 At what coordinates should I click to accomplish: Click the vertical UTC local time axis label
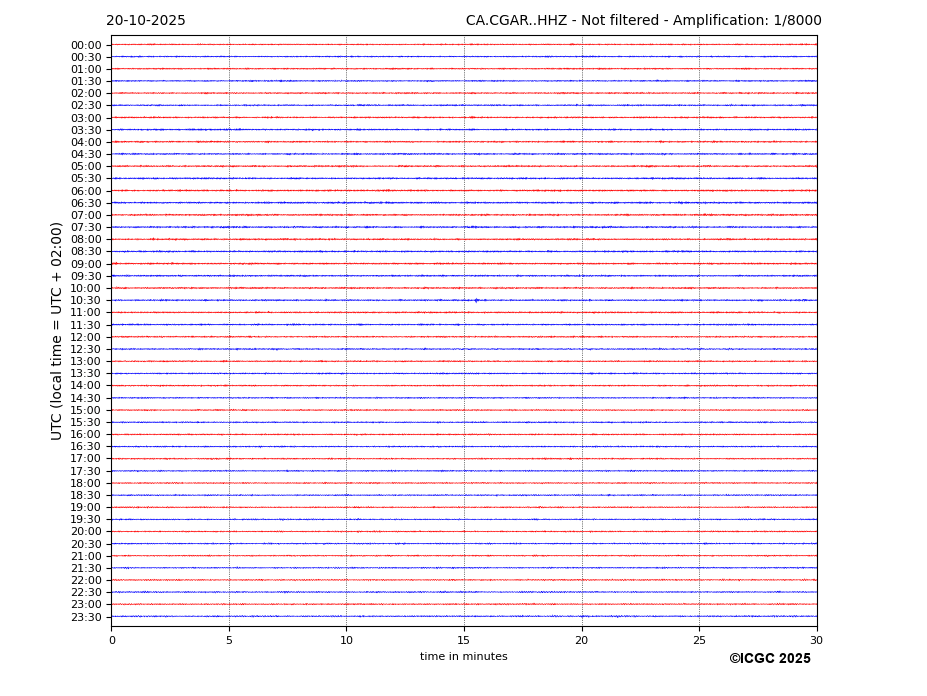(x=57, y=330)
